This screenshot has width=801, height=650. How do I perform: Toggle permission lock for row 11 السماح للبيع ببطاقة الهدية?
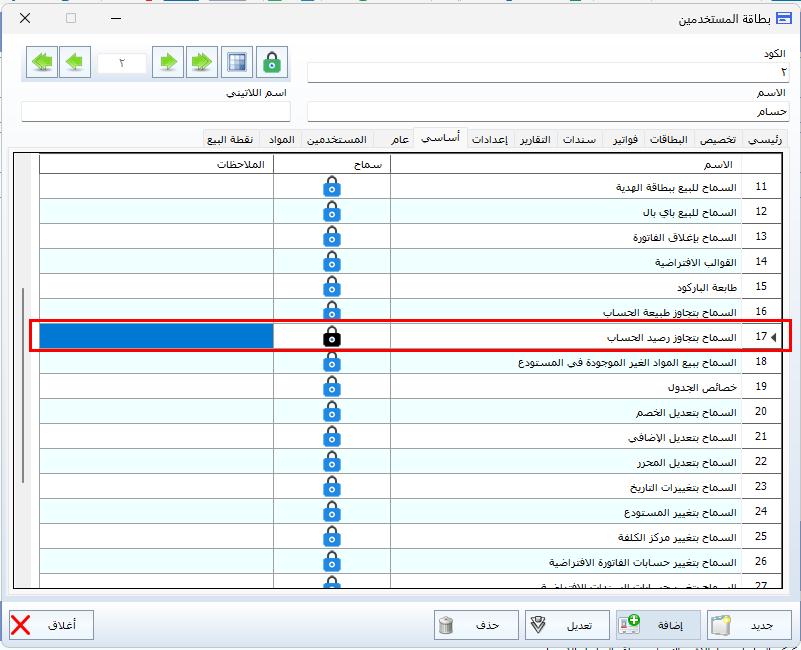click(332, 187)
